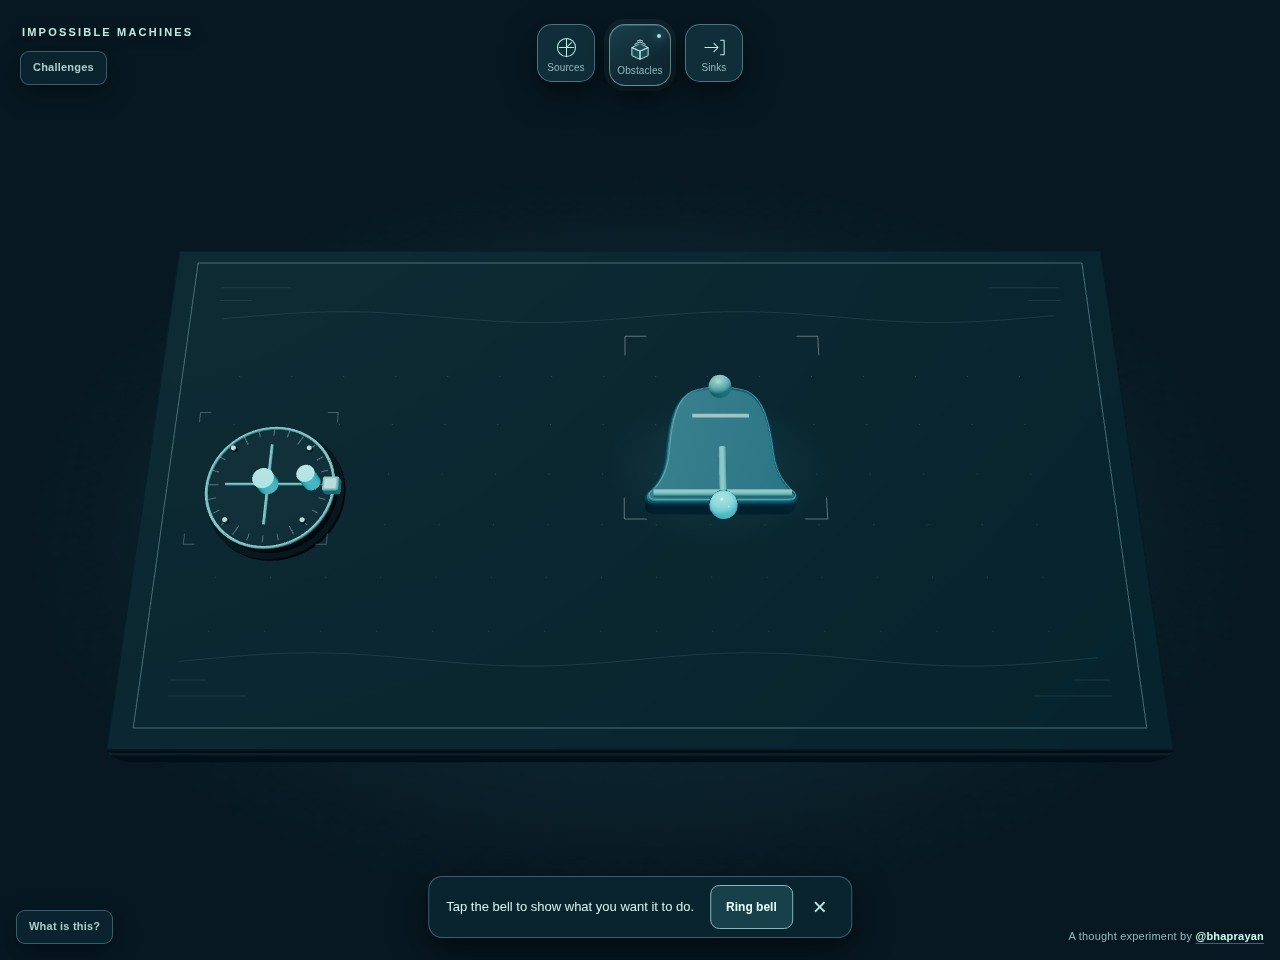
Task: Visit the @bhaprayan author link
Action: (1229, 937)
